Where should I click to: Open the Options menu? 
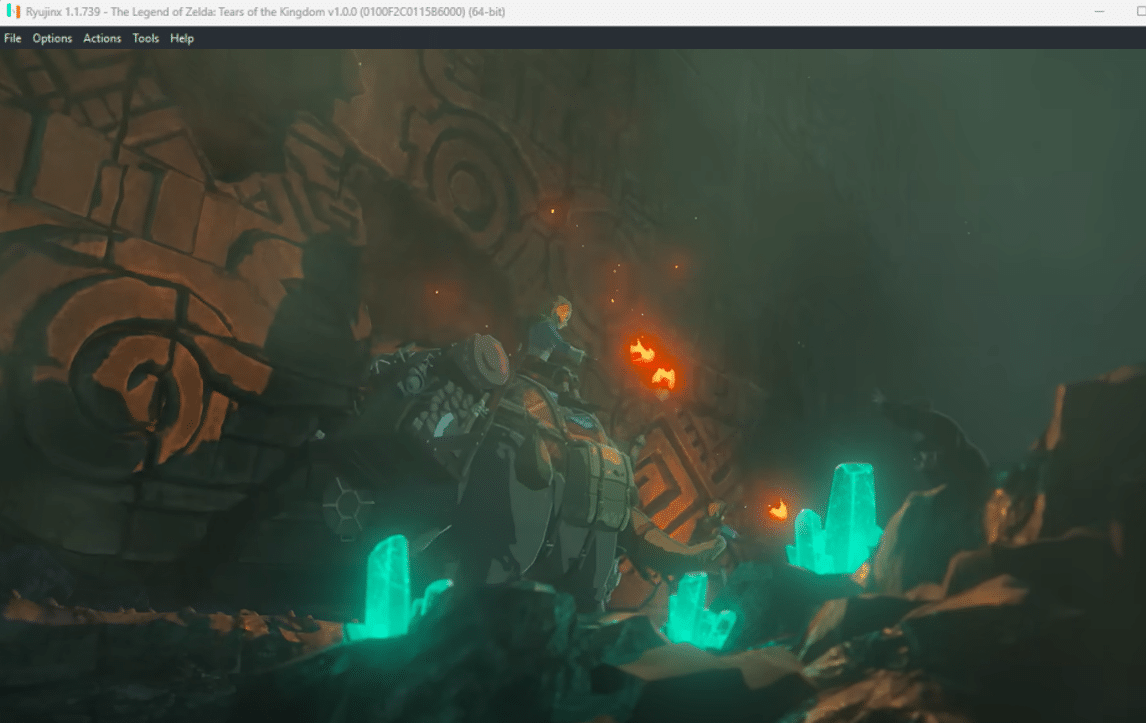point(52,38)
